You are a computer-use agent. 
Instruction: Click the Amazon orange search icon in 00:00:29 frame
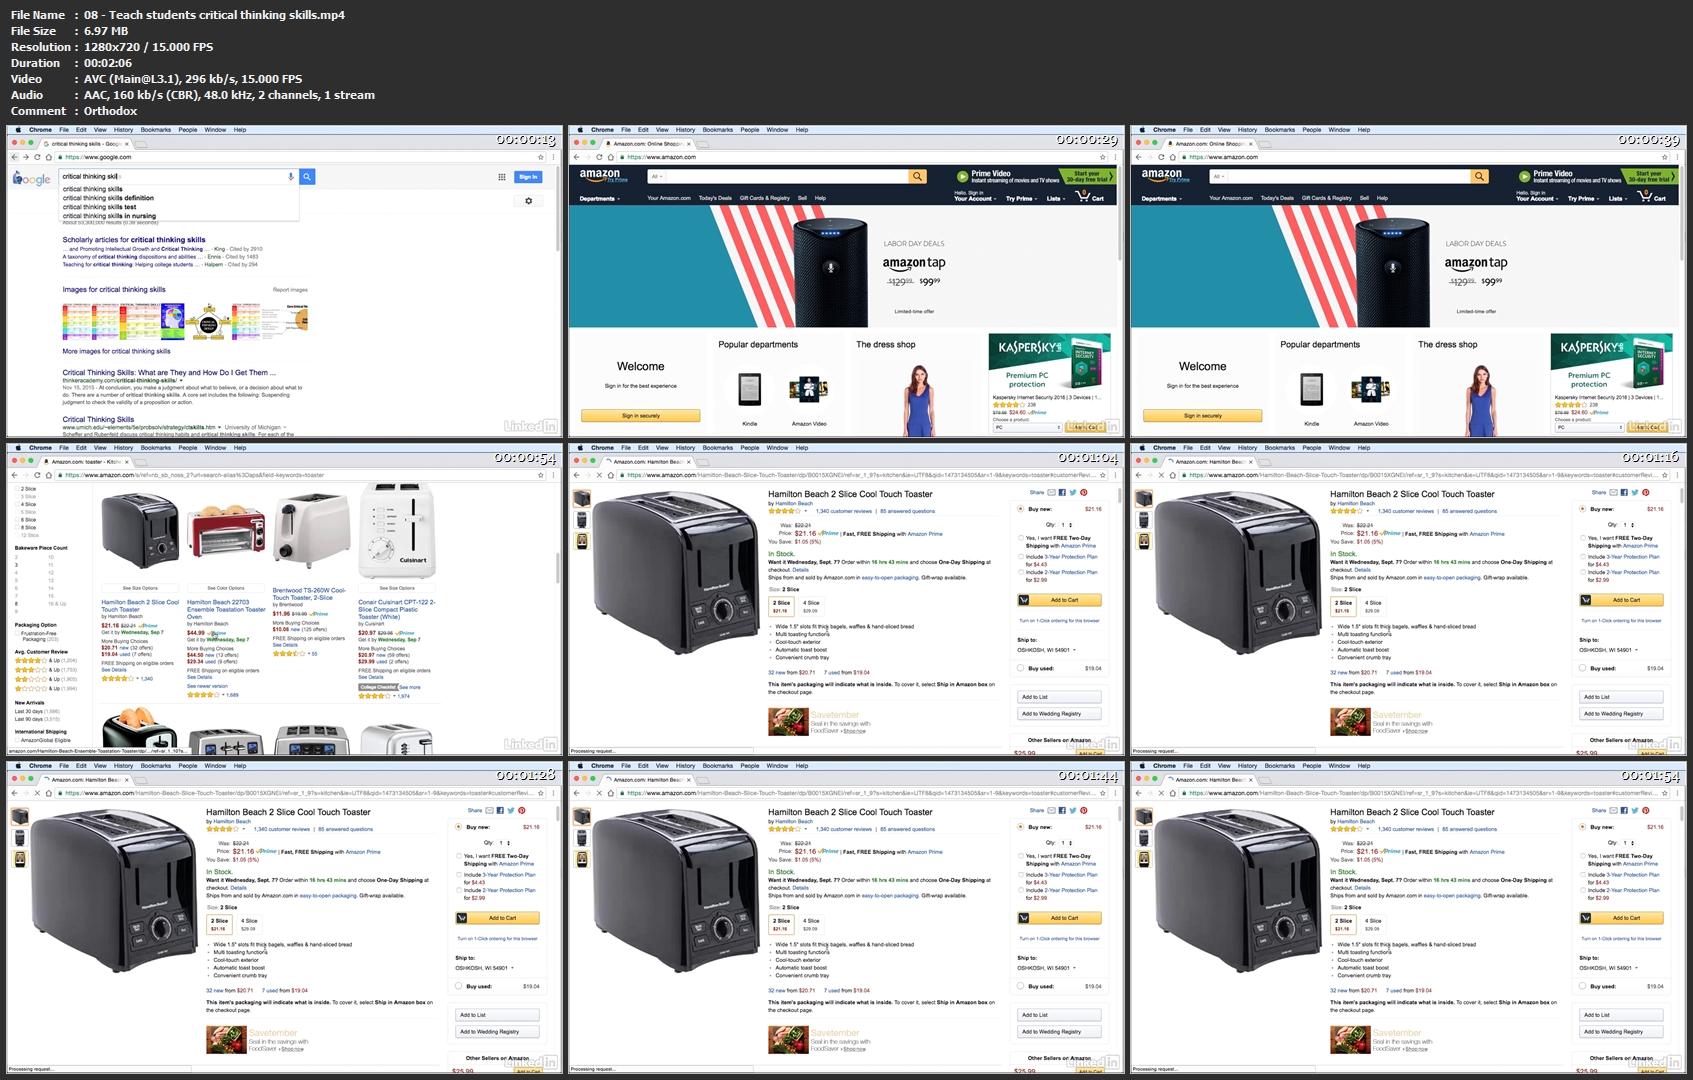pos(917,176)
